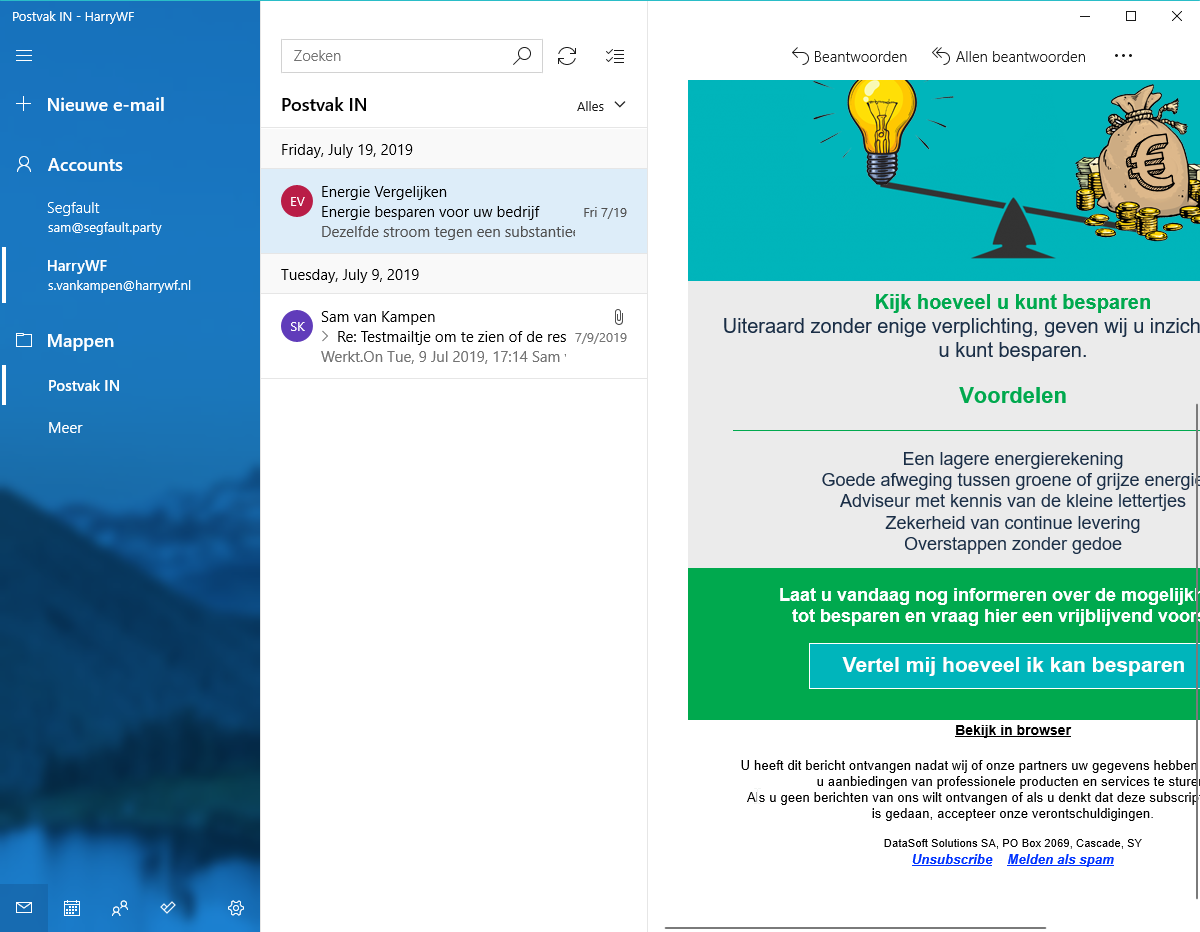
Task: Click the Mail envelope icon in bottom bar
Action: [24, 908]
